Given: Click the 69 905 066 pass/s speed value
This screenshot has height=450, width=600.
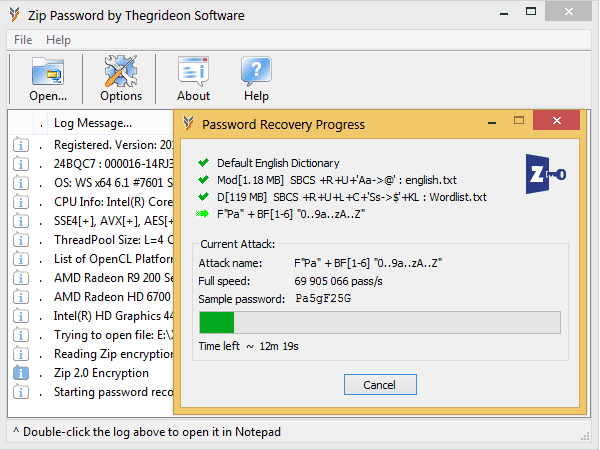Looking at the screenshot, I should point(338,281).
